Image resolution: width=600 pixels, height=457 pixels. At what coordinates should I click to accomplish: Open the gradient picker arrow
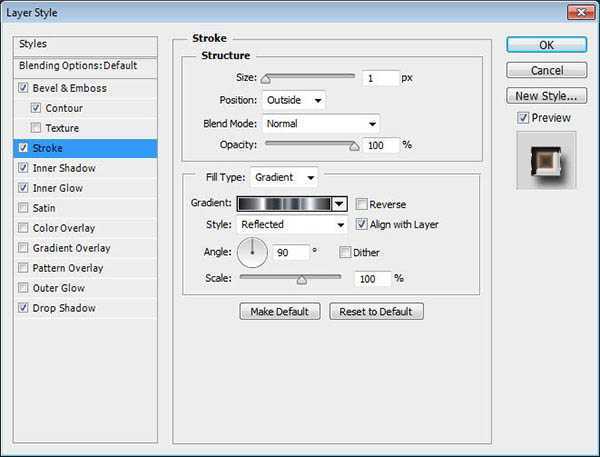point(339,204)
